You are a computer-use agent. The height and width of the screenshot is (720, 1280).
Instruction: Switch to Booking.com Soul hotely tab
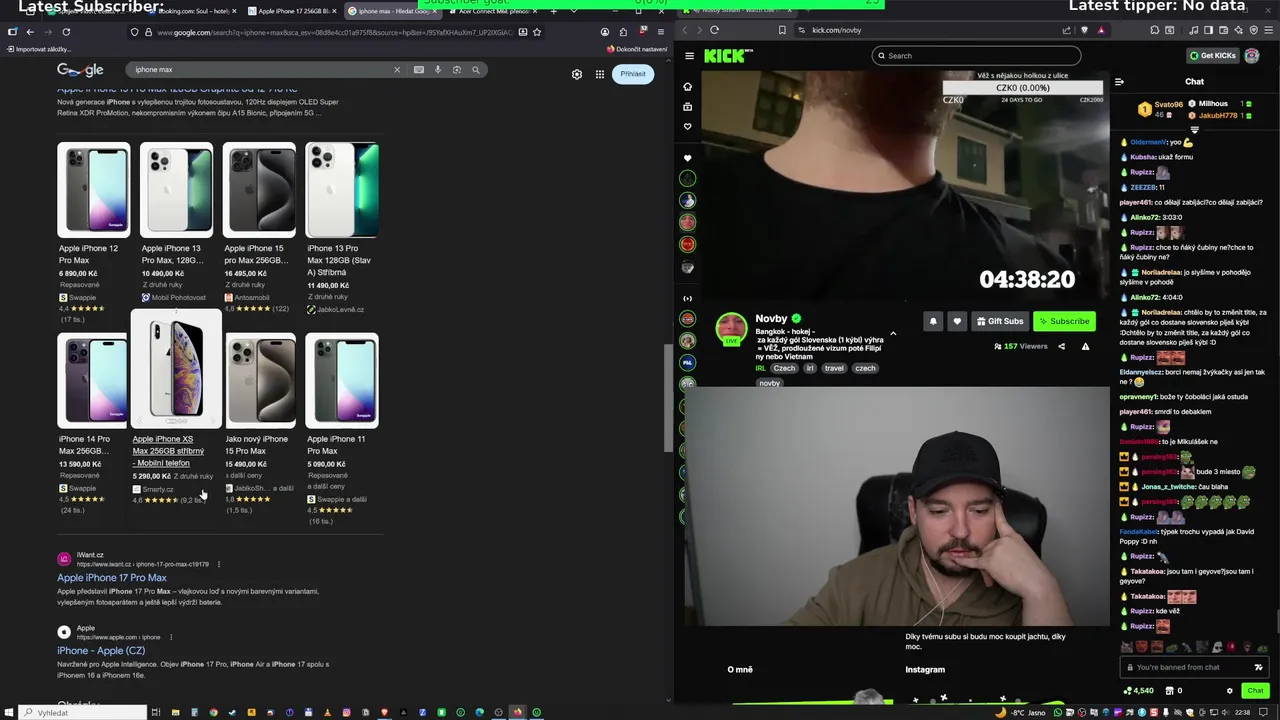pos(193,11)
